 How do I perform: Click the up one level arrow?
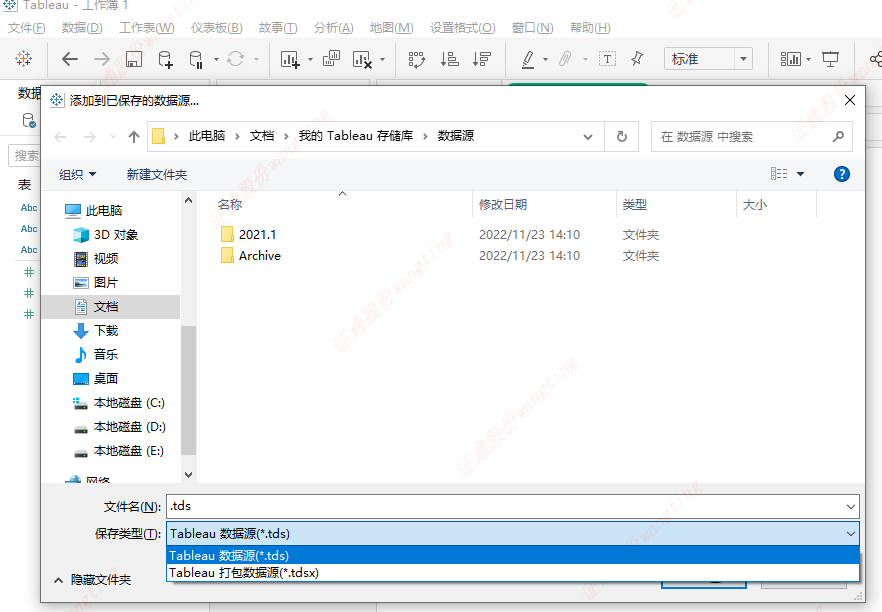pyautogui.click(x=134, y=137)
